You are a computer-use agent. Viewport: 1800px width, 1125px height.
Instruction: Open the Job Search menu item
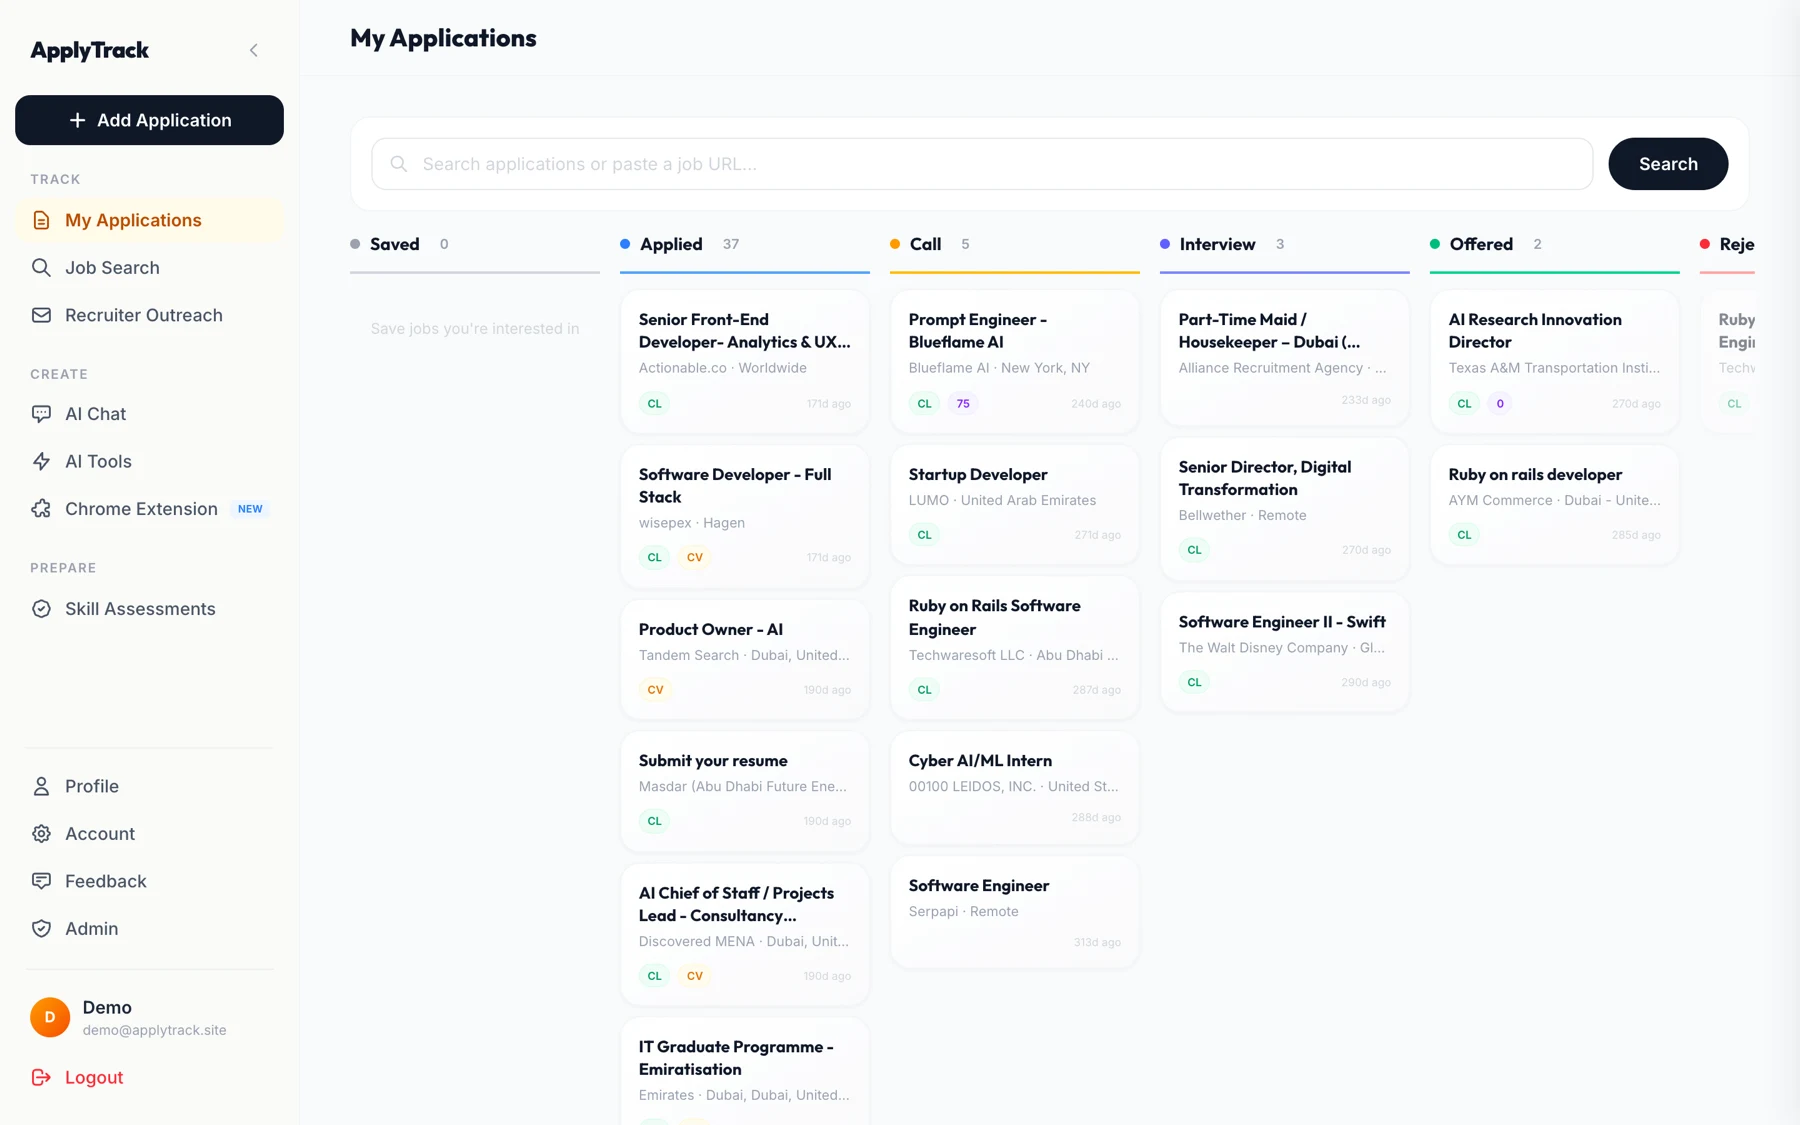(x=149, y=267)
